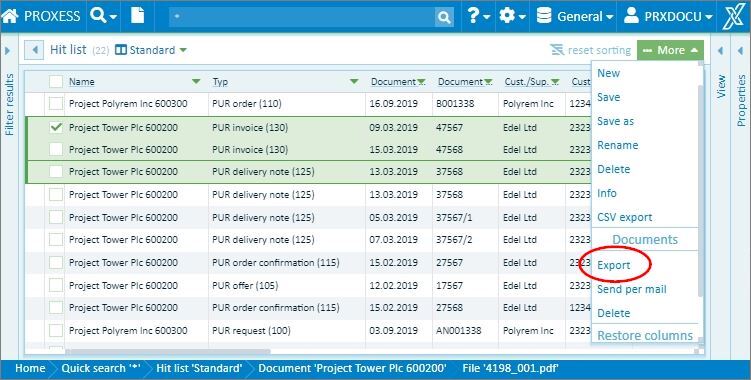Viewport: 751px width, 380px height.
Task: Open Name column filter arrow
Action: click(x=196, y=82)
